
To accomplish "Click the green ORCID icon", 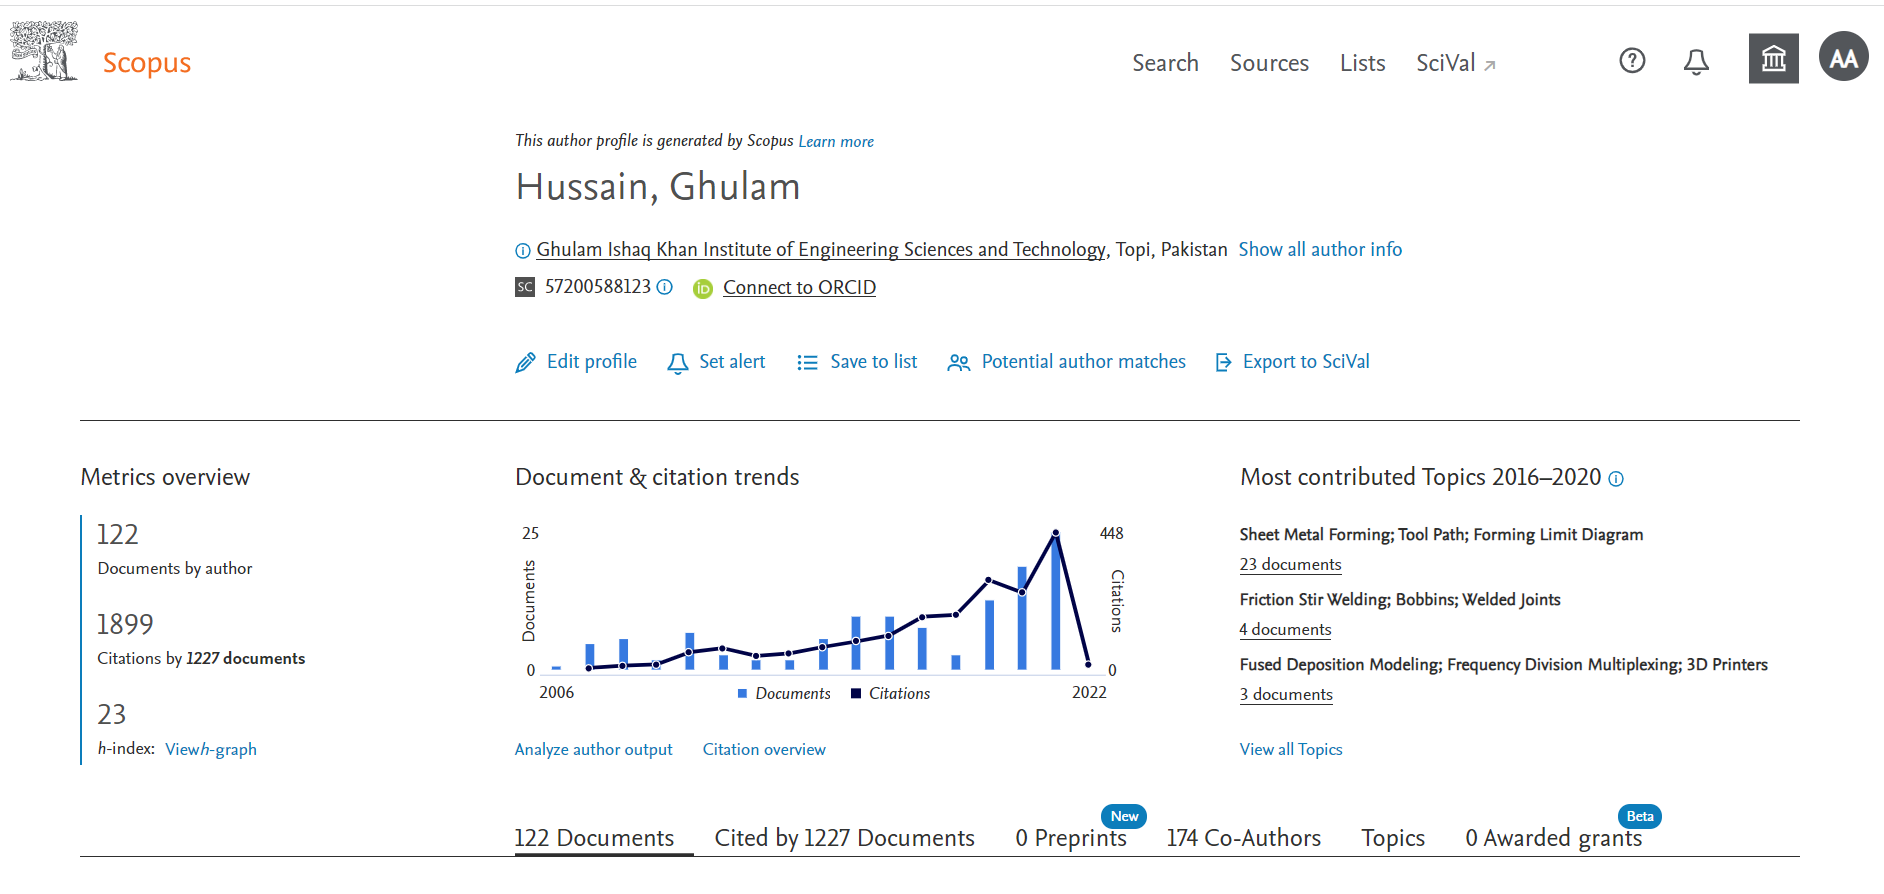I will click(x=703, y=289).
